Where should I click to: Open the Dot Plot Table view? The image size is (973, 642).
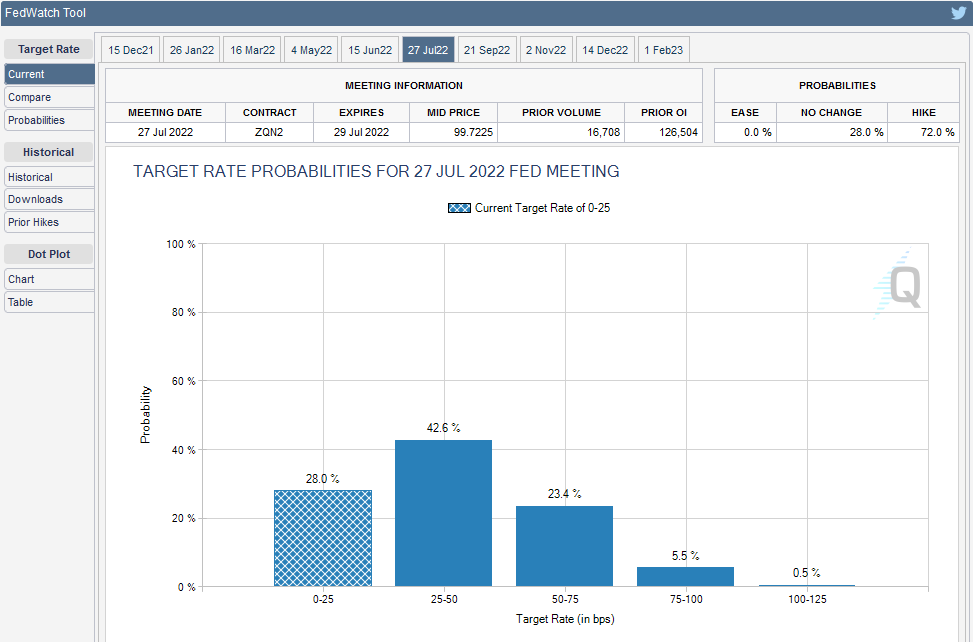click(50, 302)
